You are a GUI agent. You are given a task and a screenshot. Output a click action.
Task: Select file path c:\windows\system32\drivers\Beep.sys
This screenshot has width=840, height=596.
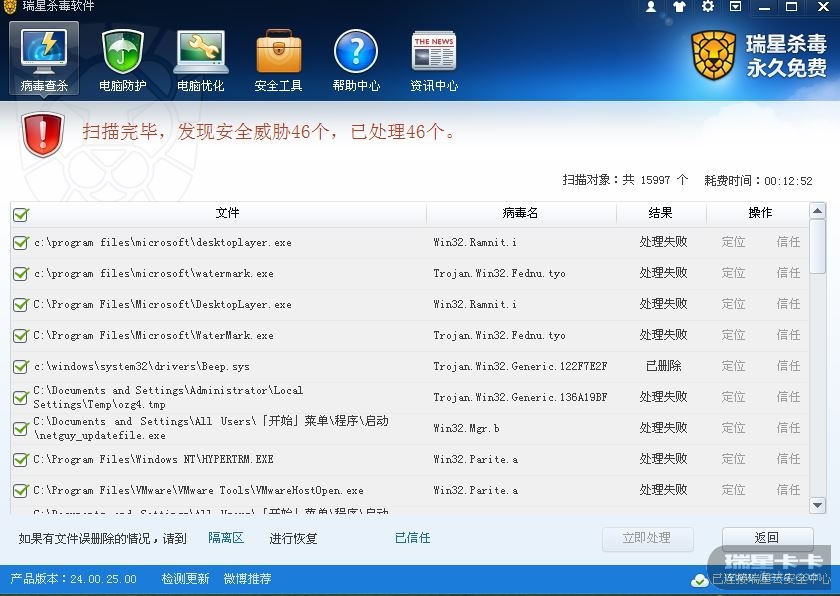click(x=141, y=367)
